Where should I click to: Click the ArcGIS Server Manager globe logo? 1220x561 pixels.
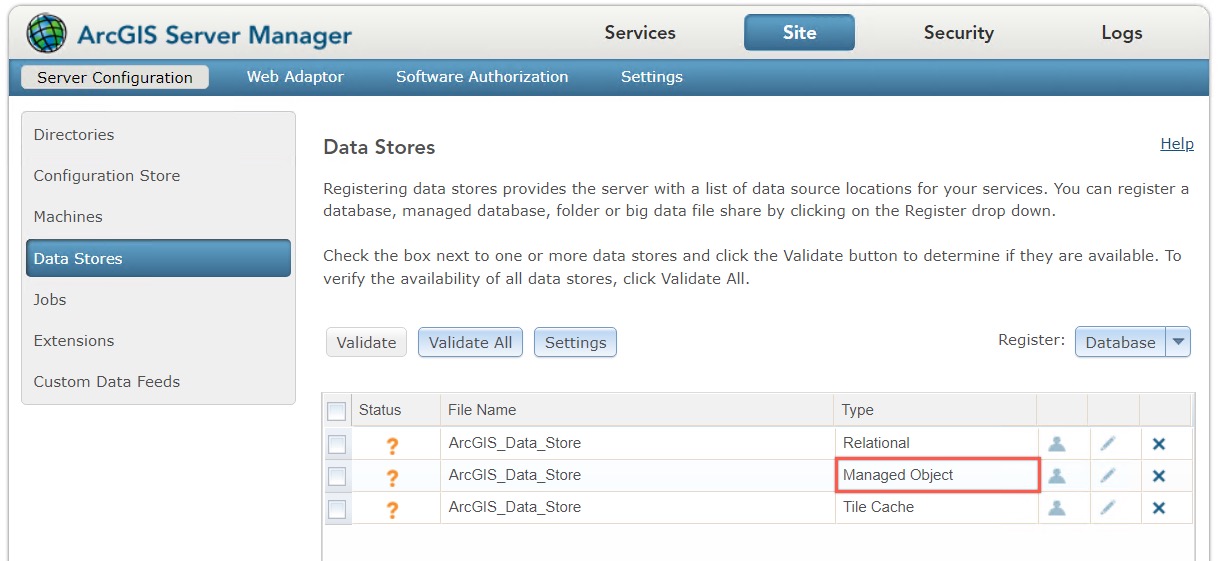click(x=47, y=34)
